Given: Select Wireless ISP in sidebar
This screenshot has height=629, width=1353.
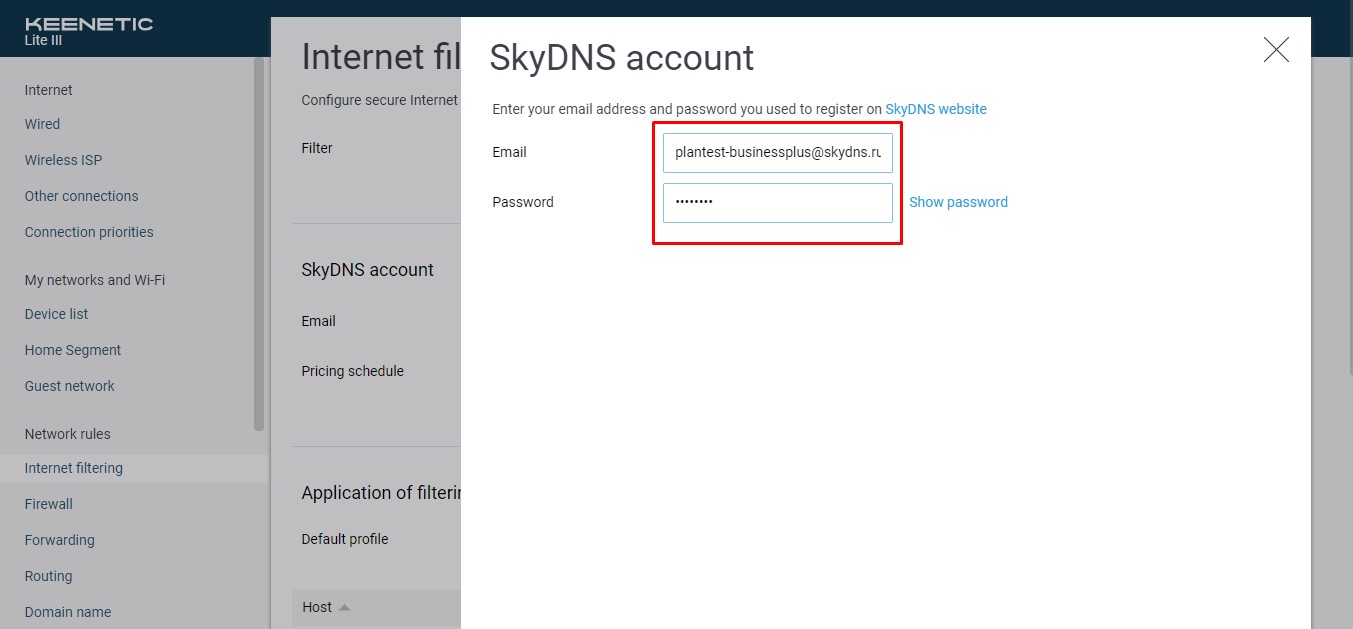Looking at the screenshot, I should (x=63, y=160).
